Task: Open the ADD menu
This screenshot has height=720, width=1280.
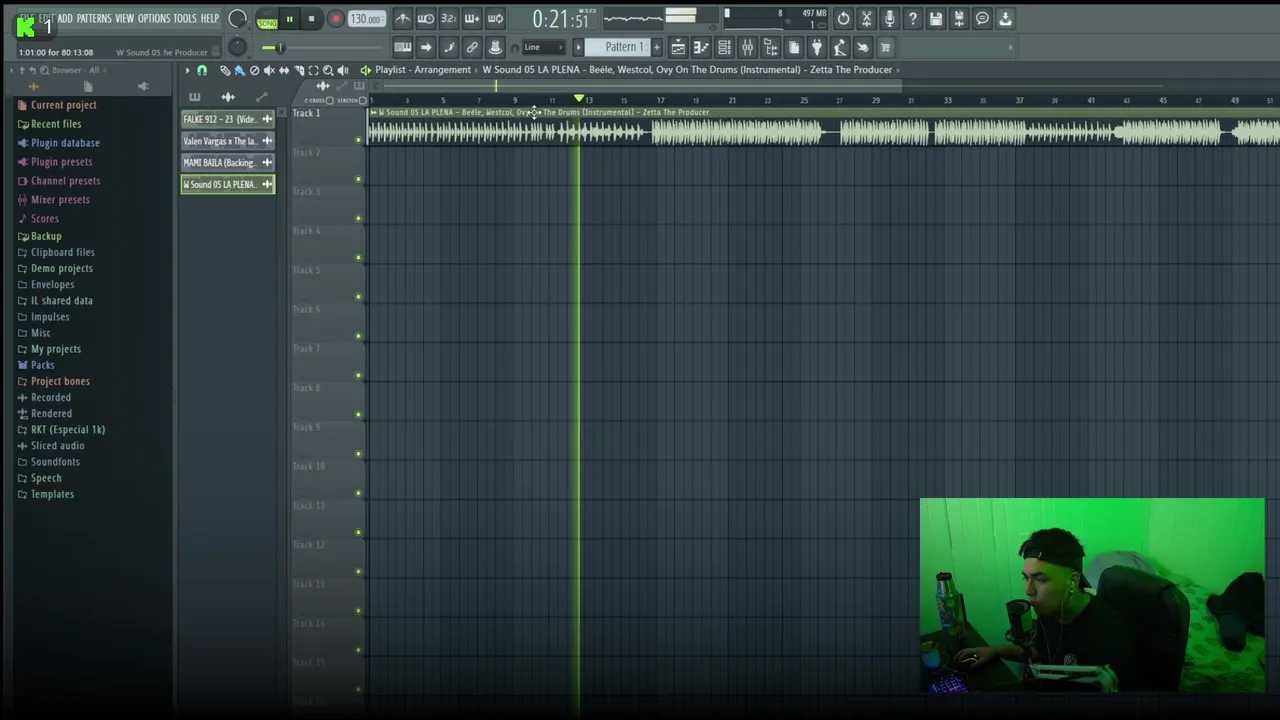Action: [x=65, y=18]
